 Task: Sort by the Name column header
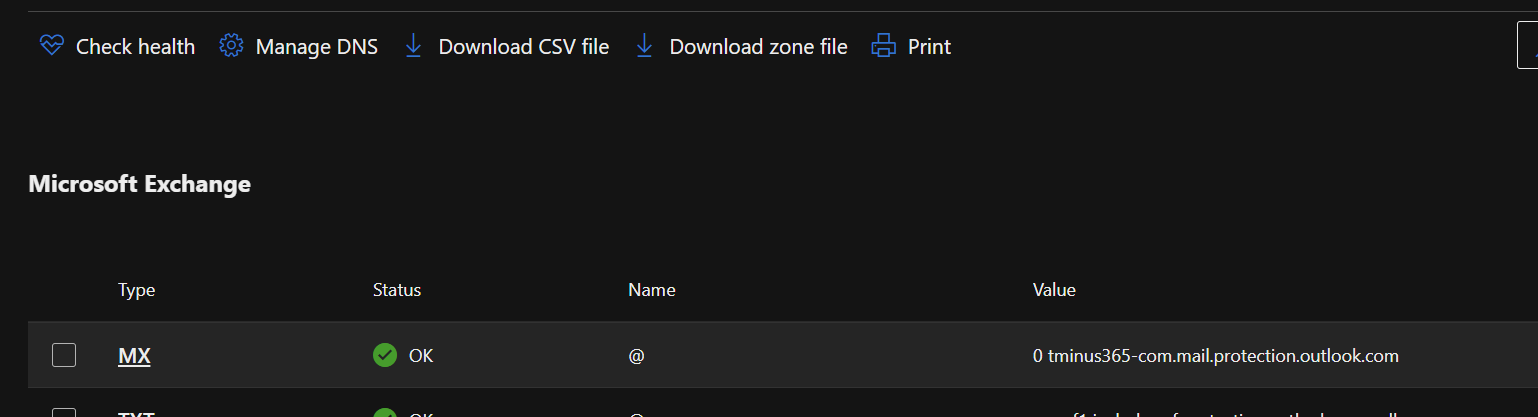(652, 290)
